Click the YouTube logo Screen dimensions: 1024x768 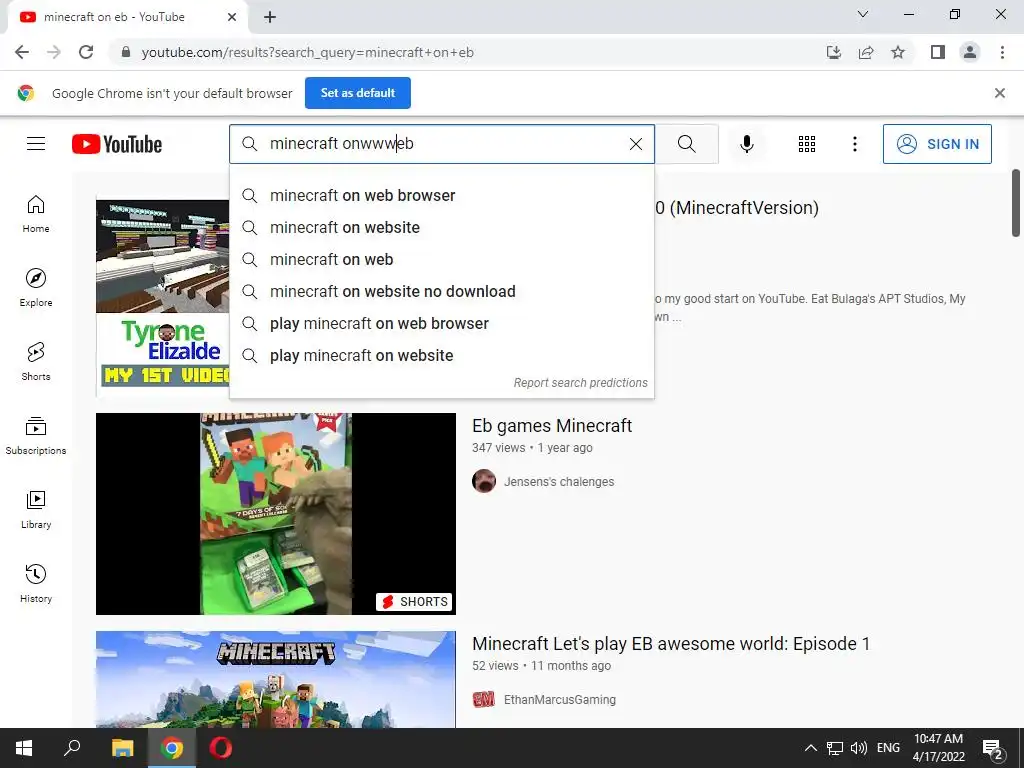pyautogui.click(x=117, y=144)
